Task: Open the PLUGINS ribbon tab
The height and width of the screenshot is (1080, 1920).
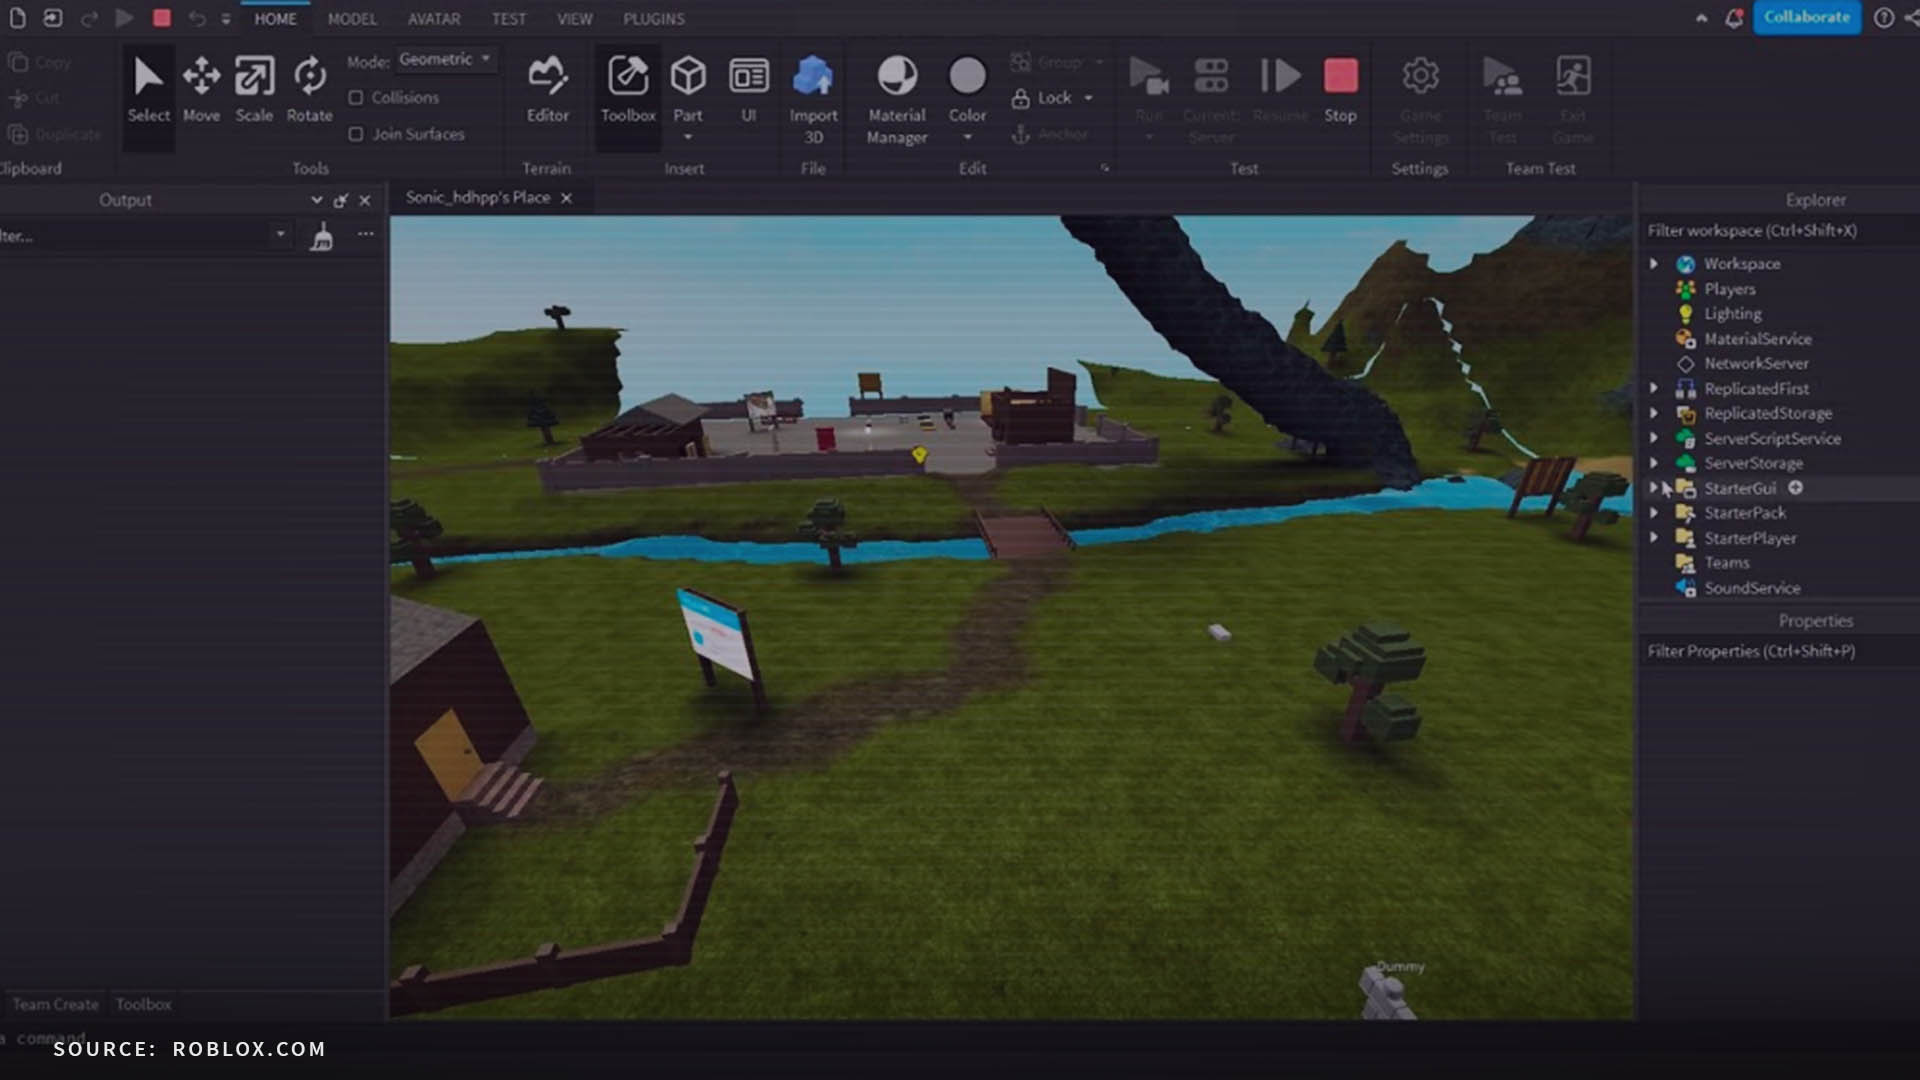Action: tap(653, 19)
